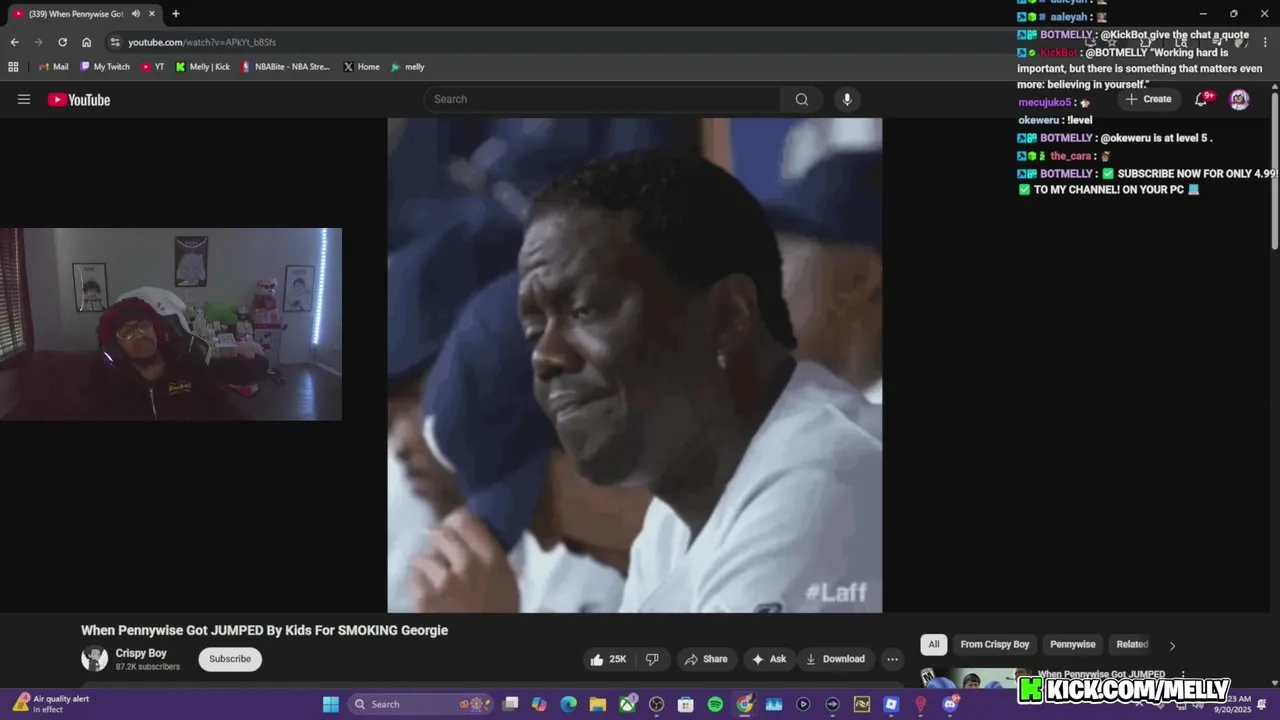Open the Melly | Kick bookmark
The image size is (1280, 720).
click(x=203, y=67)
